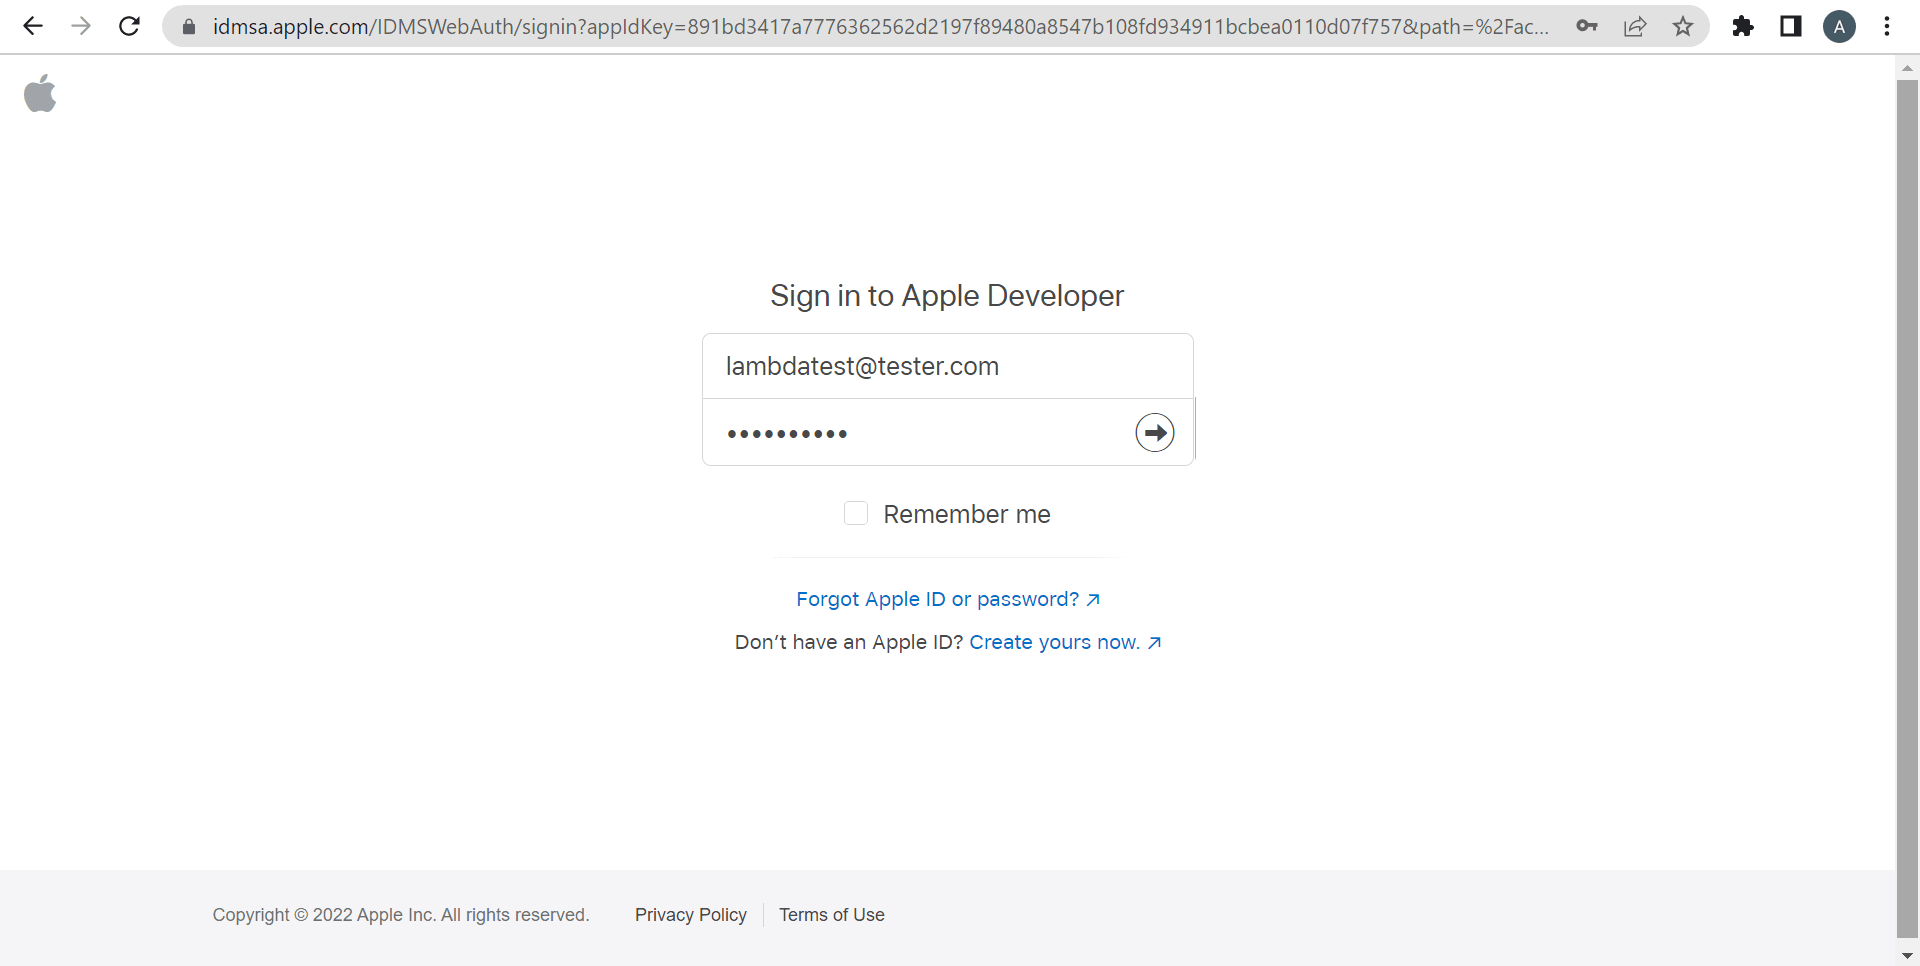Click the browser profile avatar
The height and width of the screenshot is (966, 1920).
point(1840,26)
